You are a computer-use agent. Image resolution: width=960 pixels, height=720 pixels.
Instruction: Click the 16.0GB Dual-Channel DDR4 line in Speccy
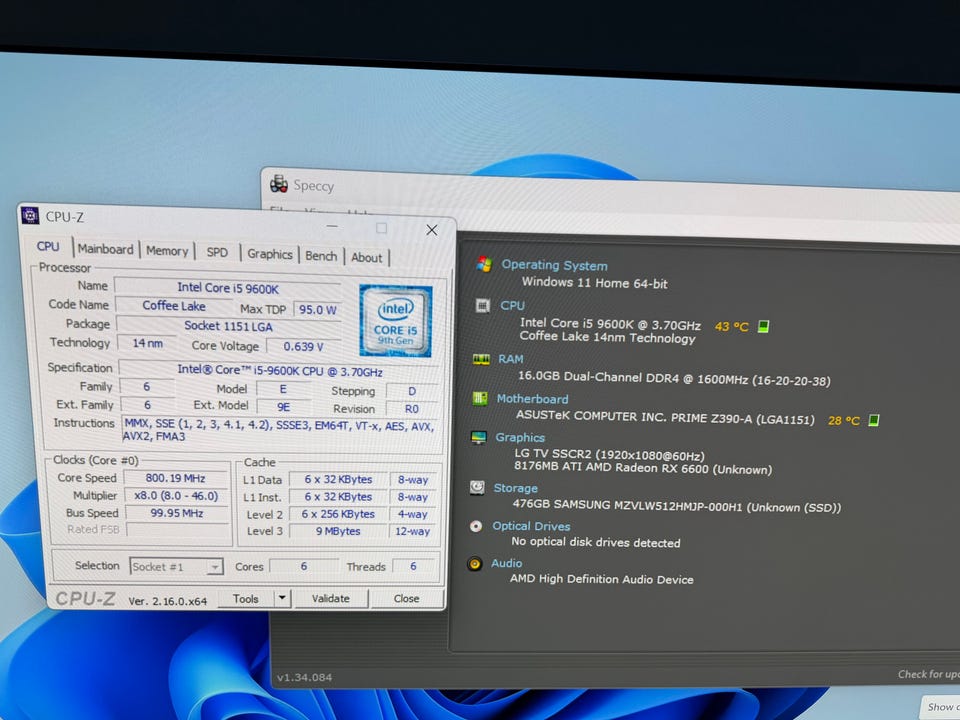pos(674,378)
